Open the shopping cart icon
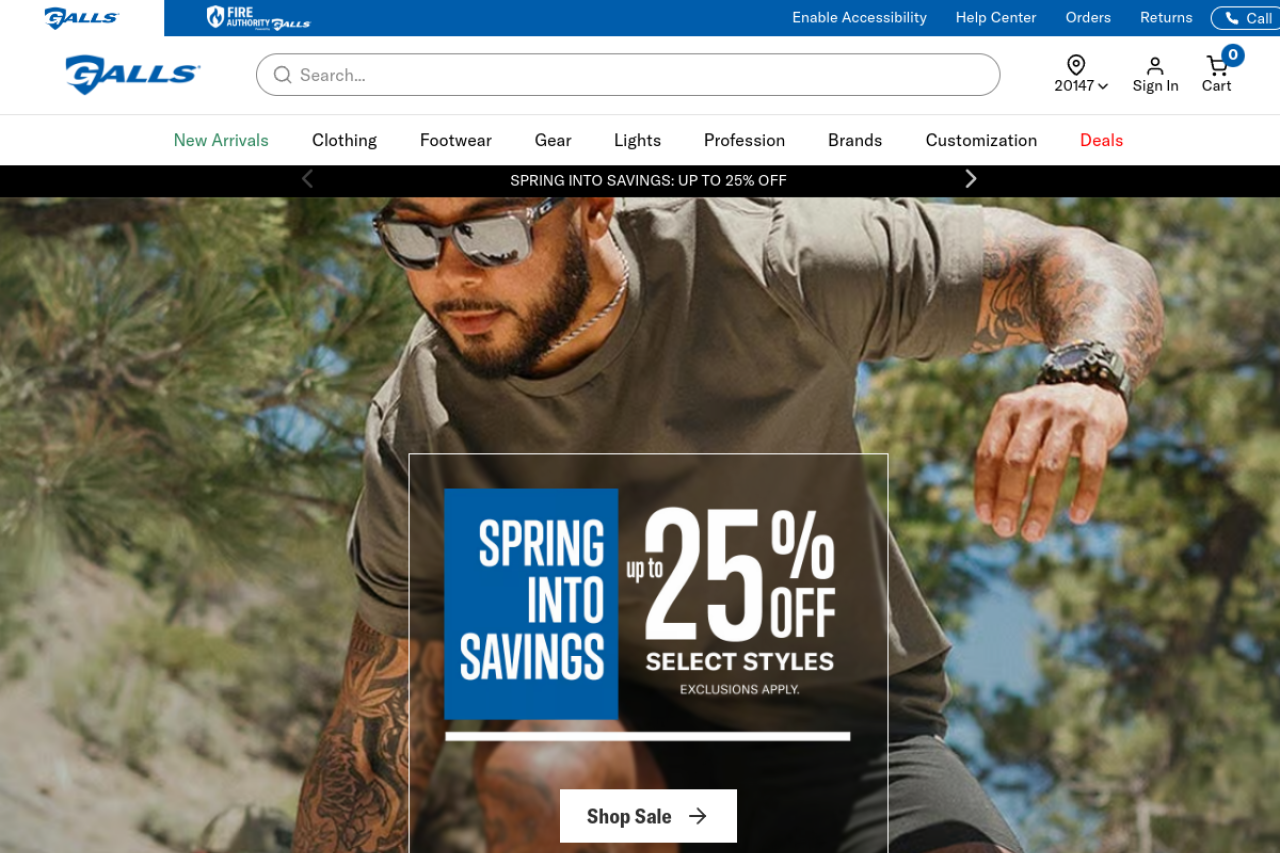This screenshot has width=1280, height=853. pyautogui.click(x=1217, y=66)
